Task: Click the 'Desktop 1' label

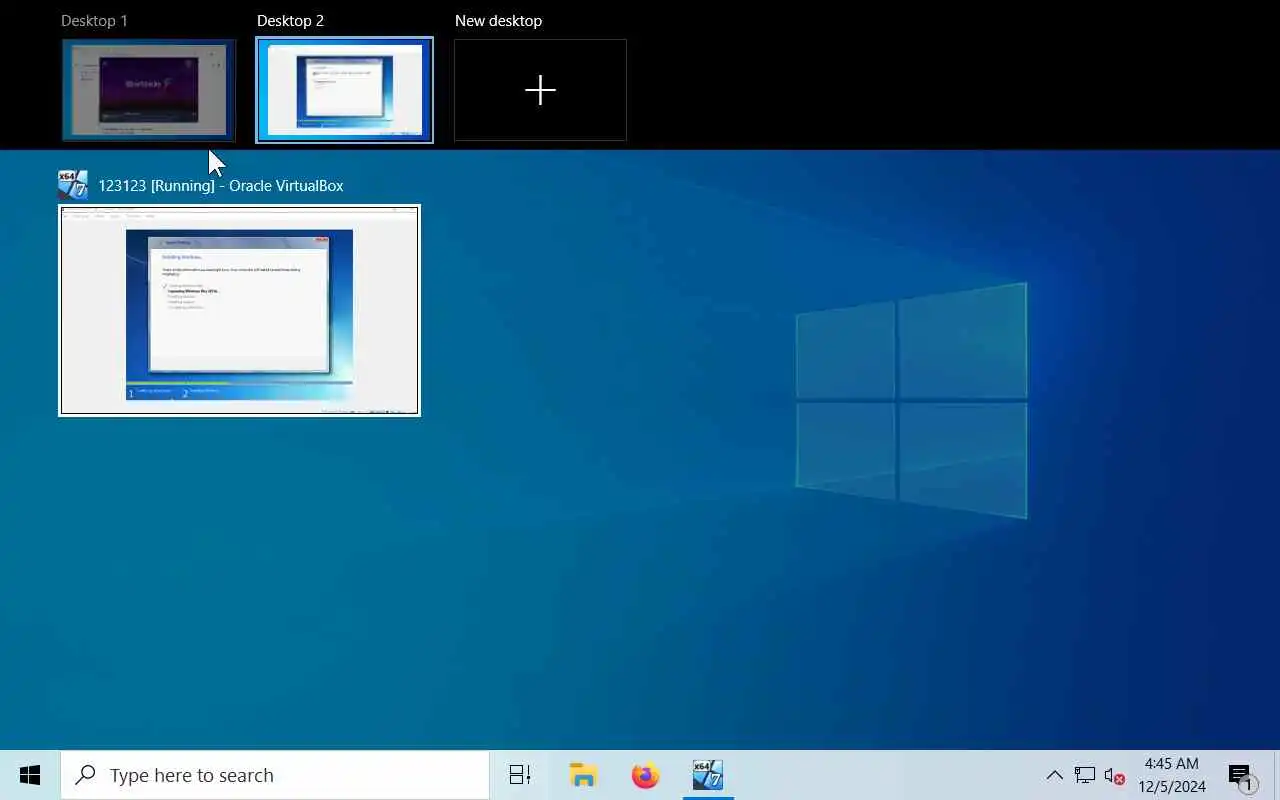Action: [94, 21]
